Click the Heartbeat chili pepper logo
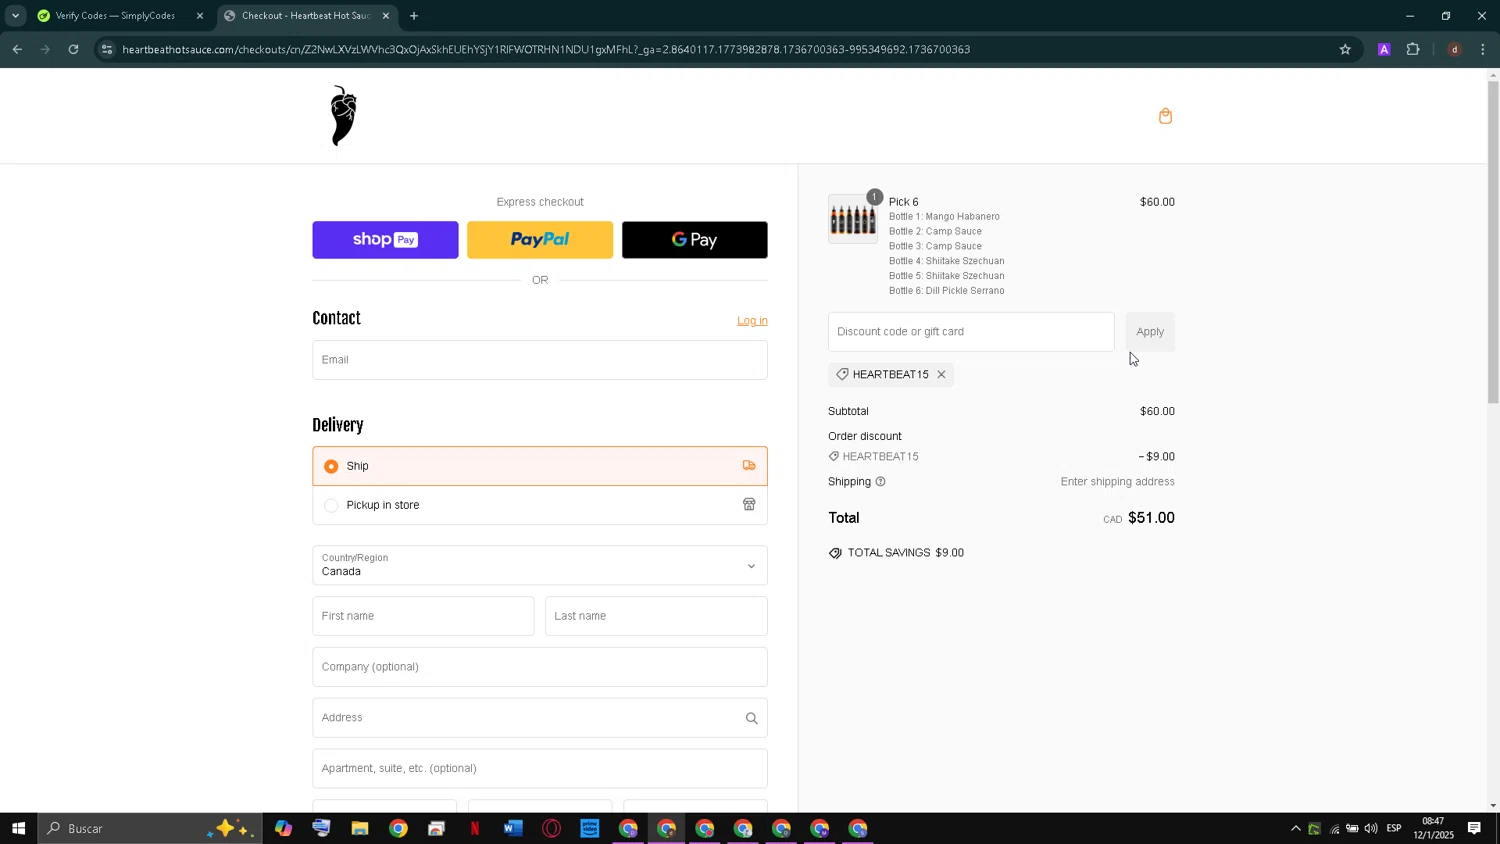Viewport: 1500px width, 844px height. (343, 115)
